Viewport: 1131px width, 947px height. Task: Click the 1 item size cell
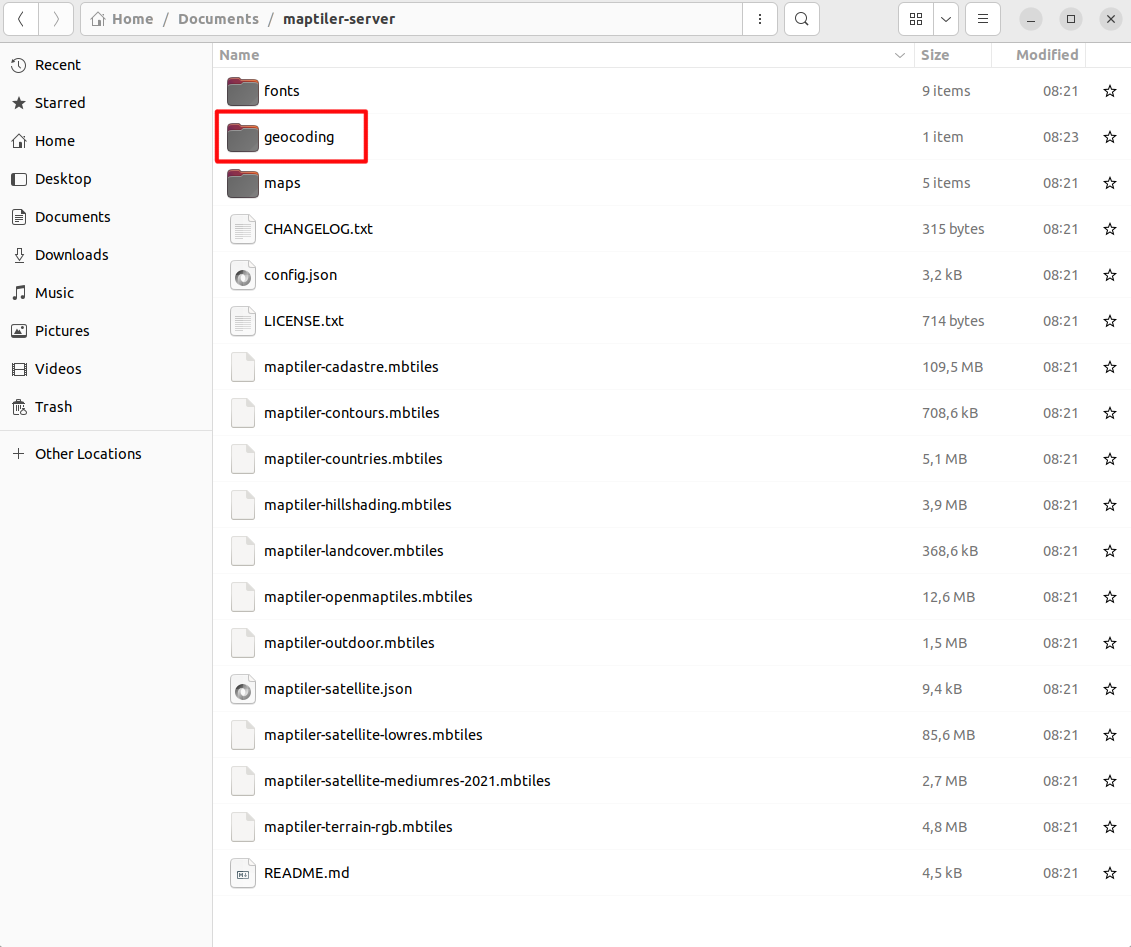tap(942, 137)
